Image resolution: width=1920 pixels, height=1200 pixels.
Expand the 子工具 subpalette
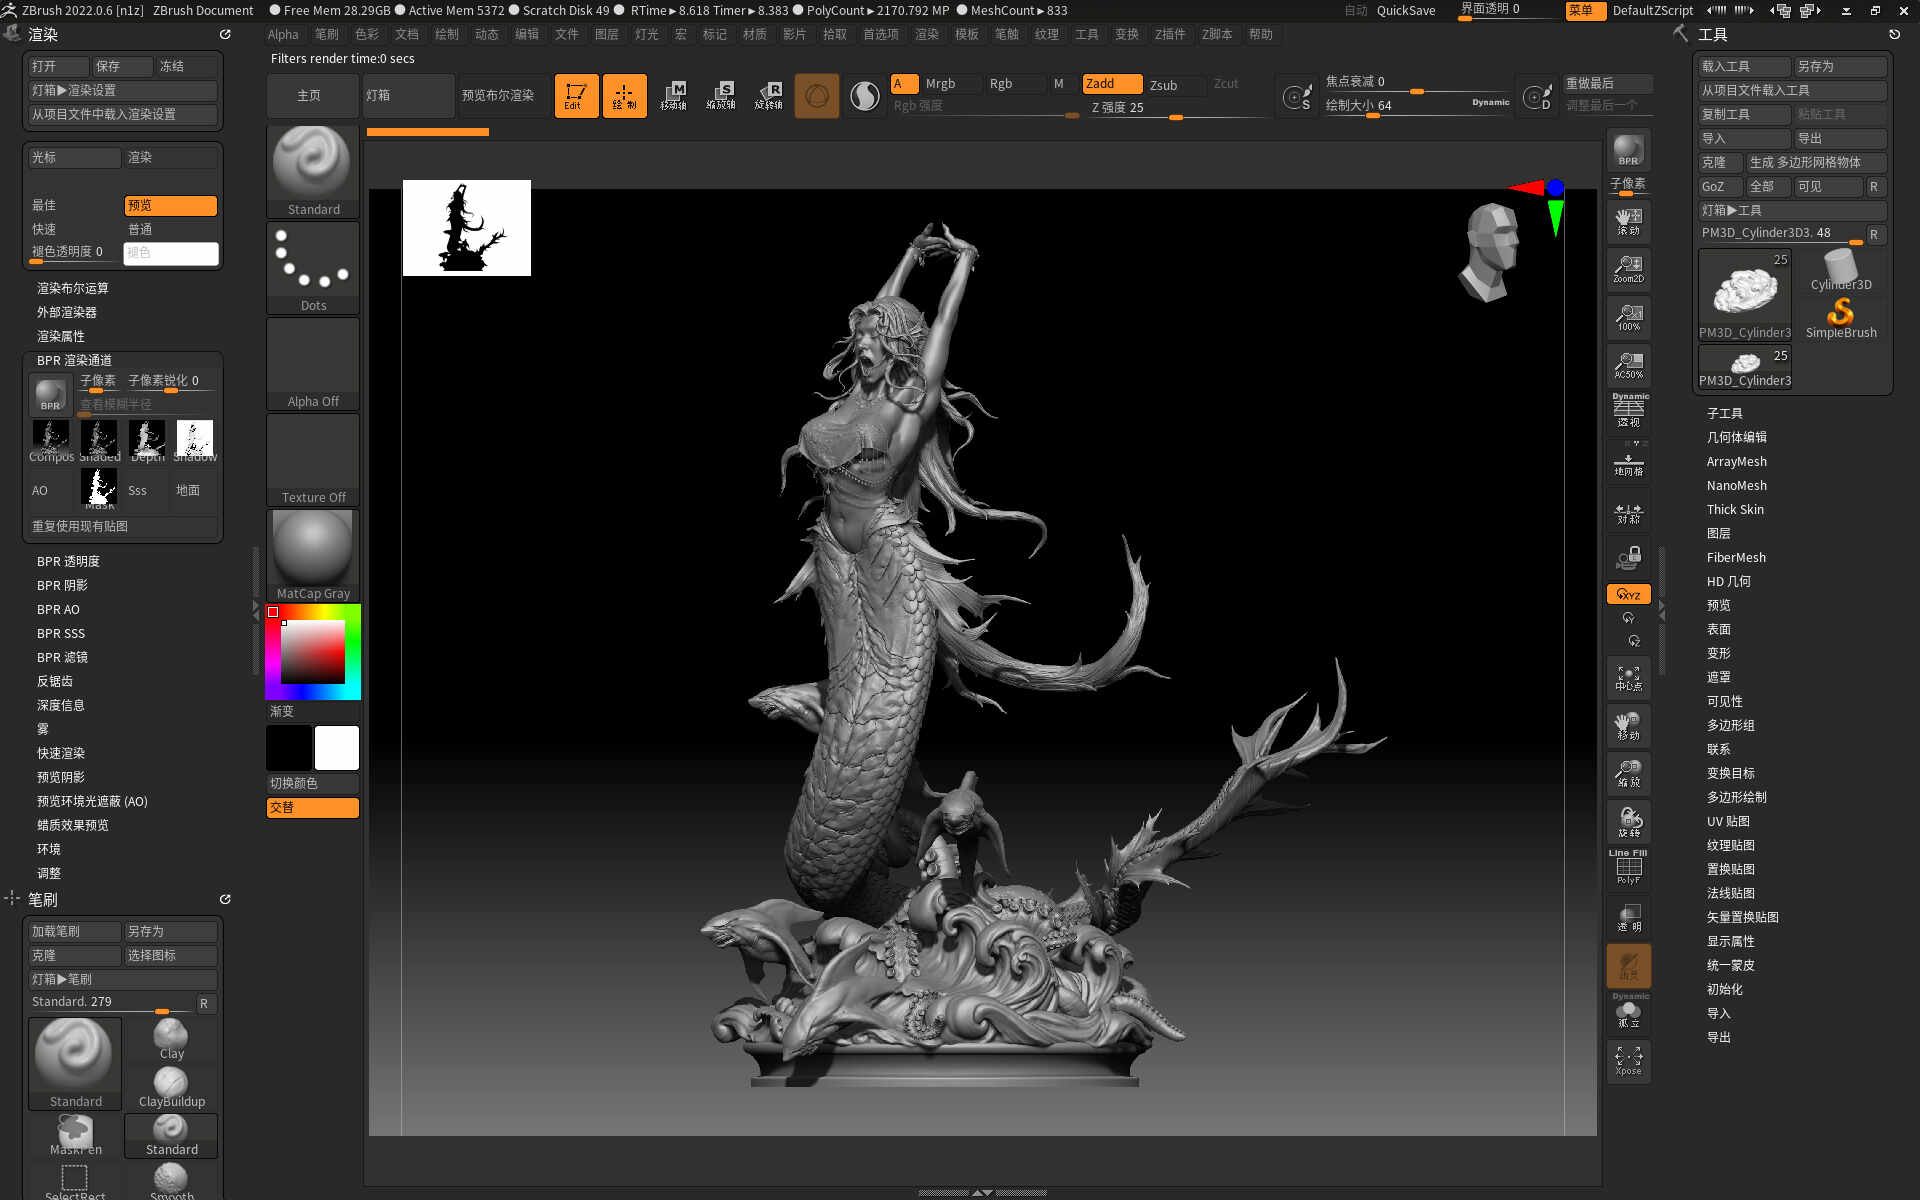click(1724, 413)
